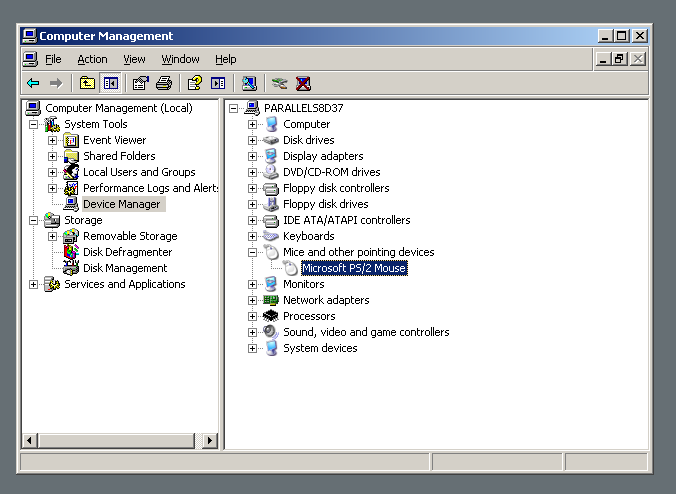676x494 pixels.
Task: Click the Disk Defragmenter icon
Action: 71,252
